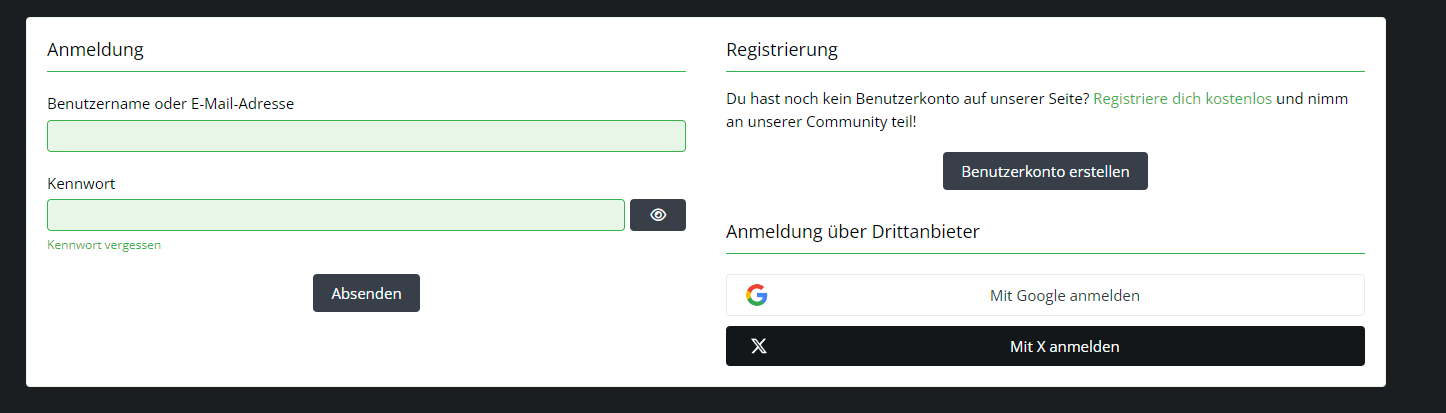Click the dark background right of the form
This screenshot has height=413, width=1446.
click(1415, 200)
